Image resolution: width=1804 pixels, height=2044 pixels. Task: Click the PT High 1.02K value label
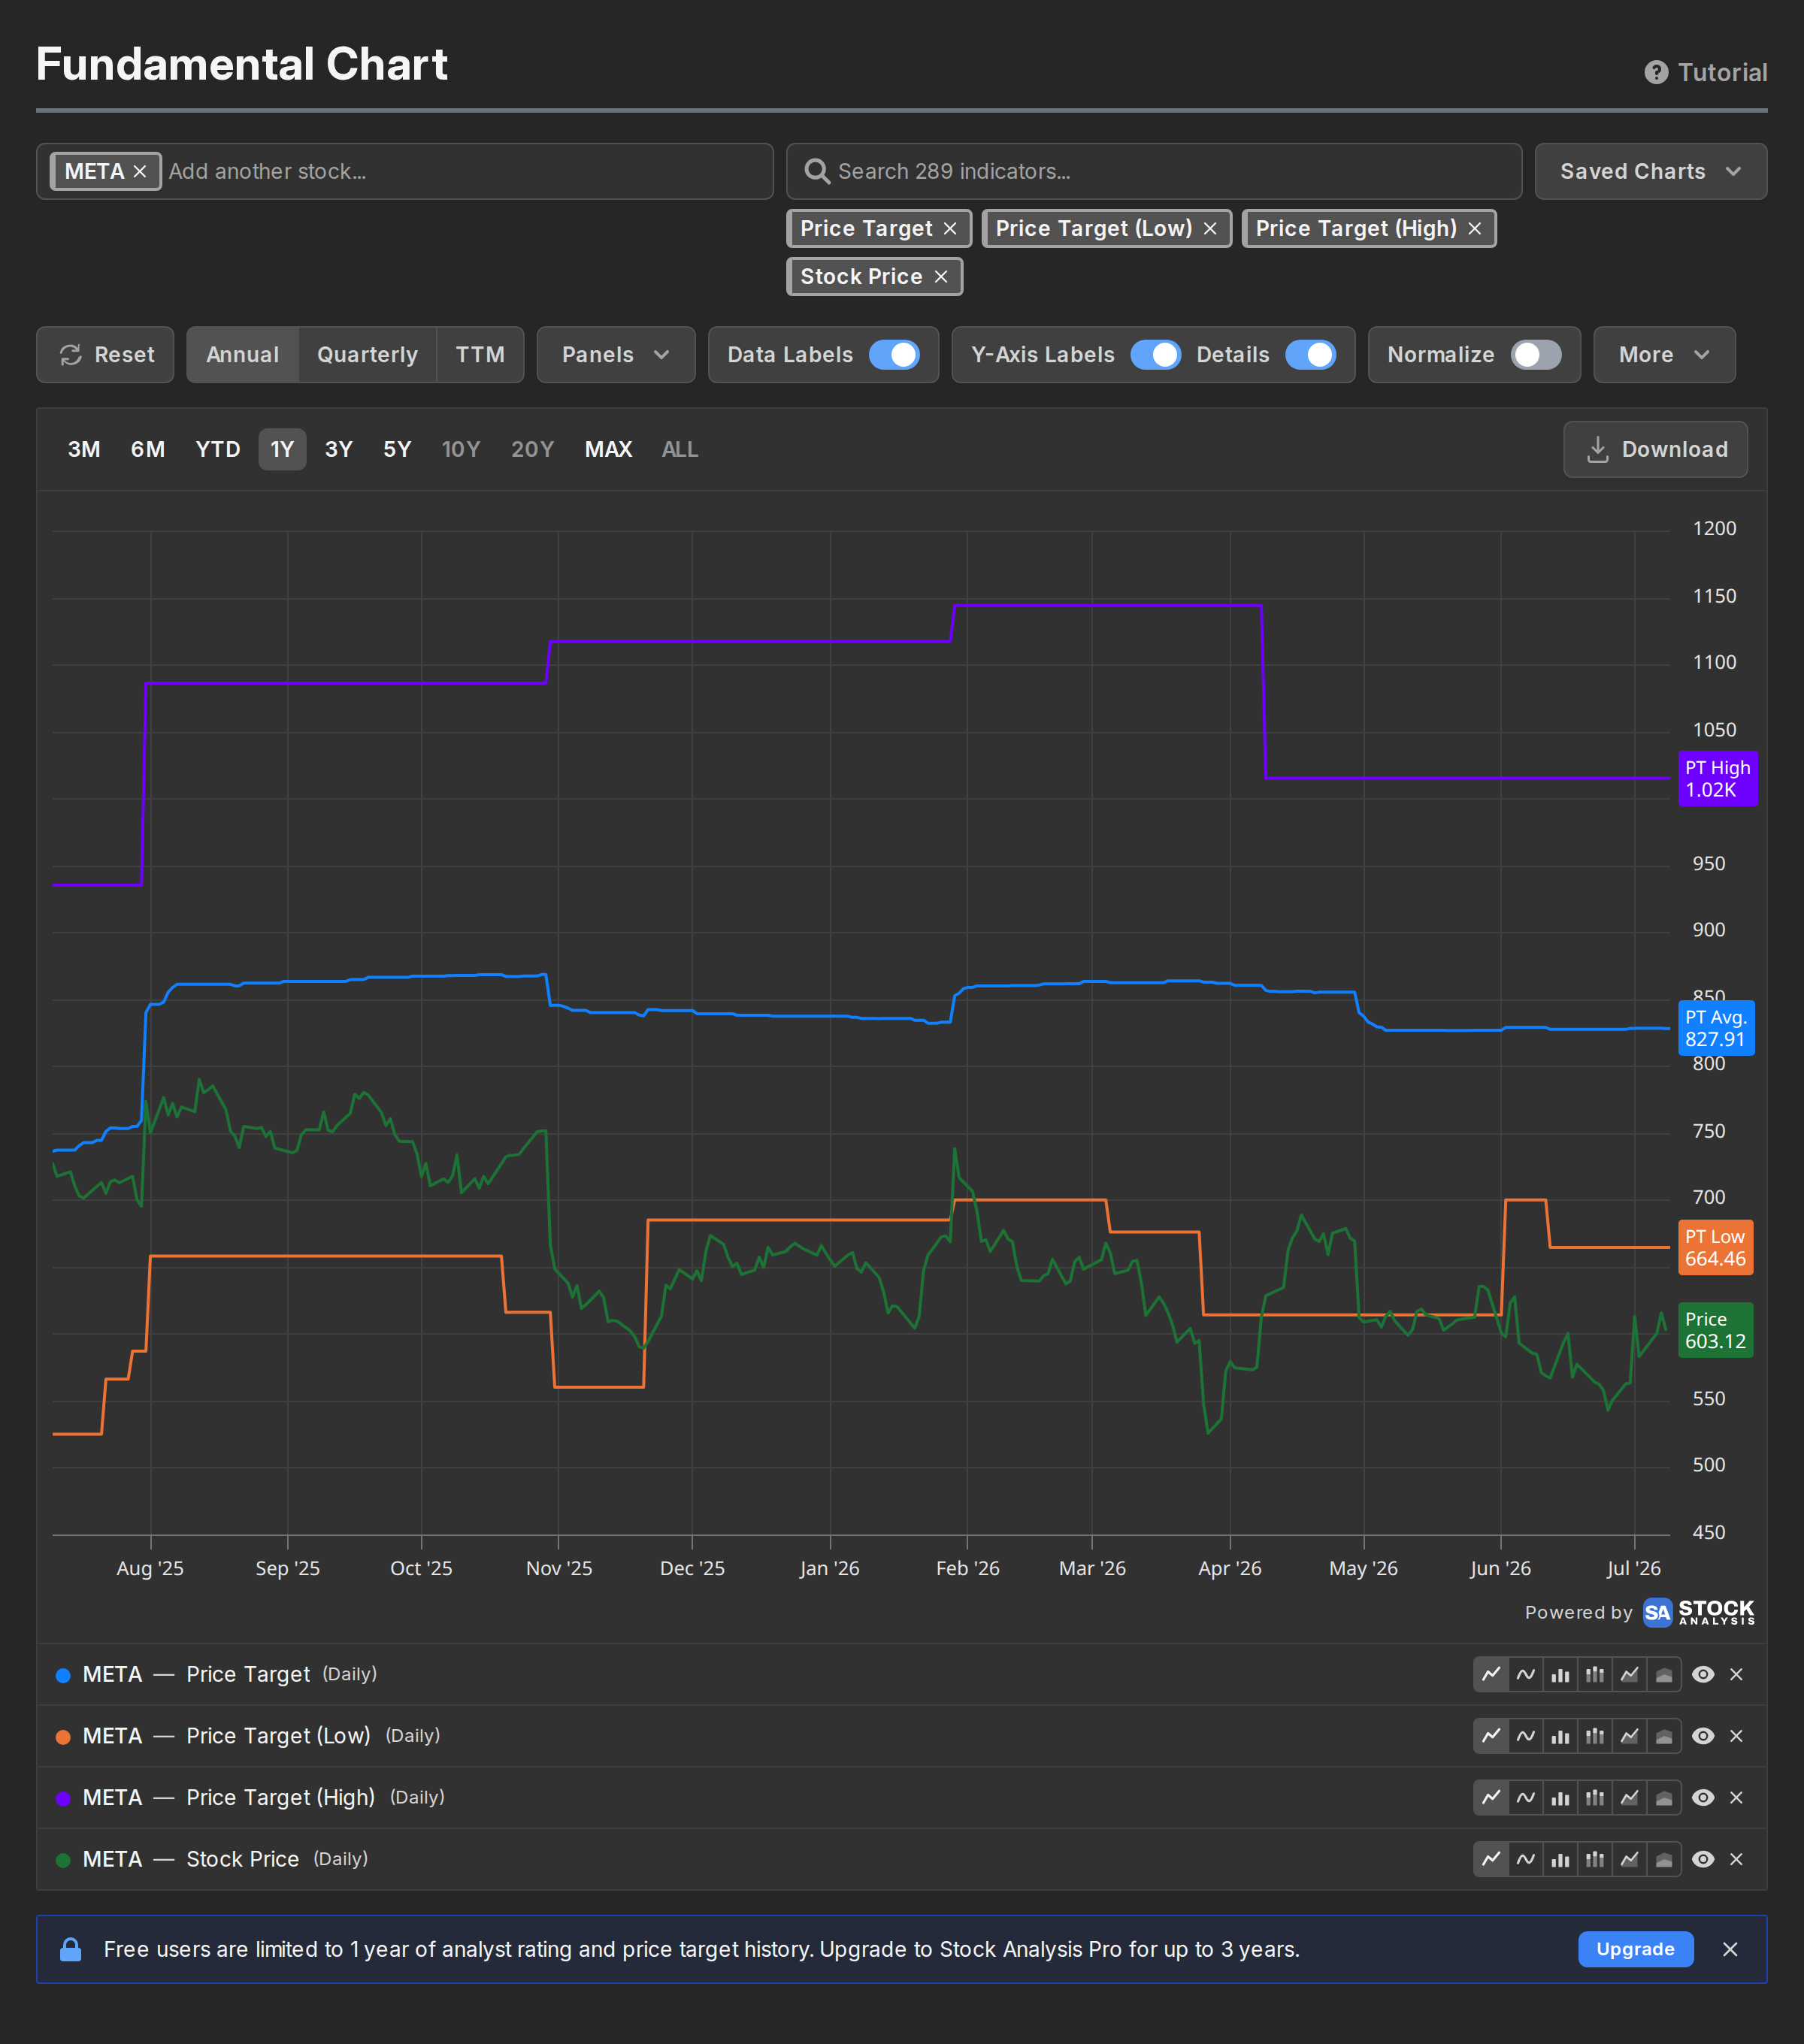pyautogui.click(x=1718, y=778)
